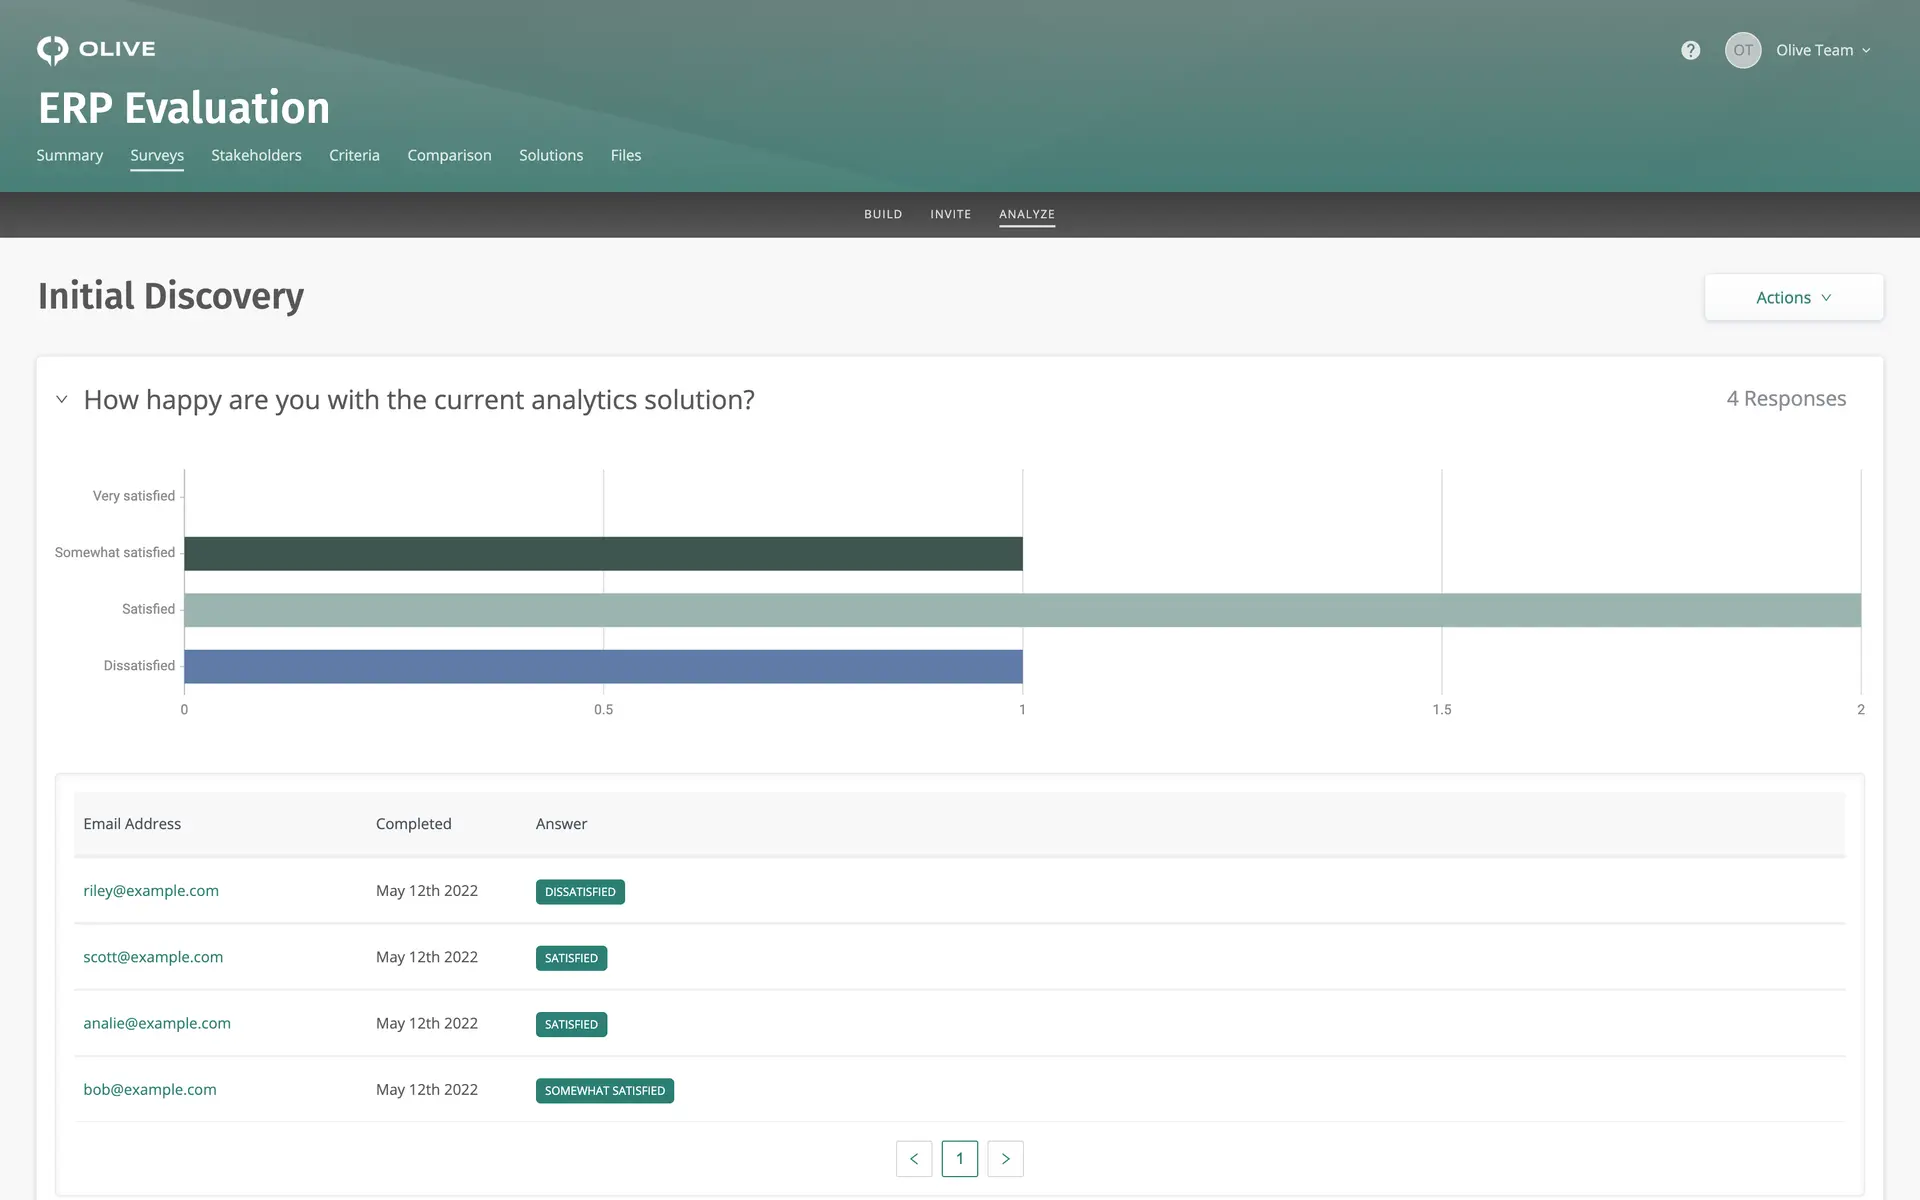Screen dimensions: 1920x1200
Task: Open the Stakeholders tab
Action: [256, 155]
